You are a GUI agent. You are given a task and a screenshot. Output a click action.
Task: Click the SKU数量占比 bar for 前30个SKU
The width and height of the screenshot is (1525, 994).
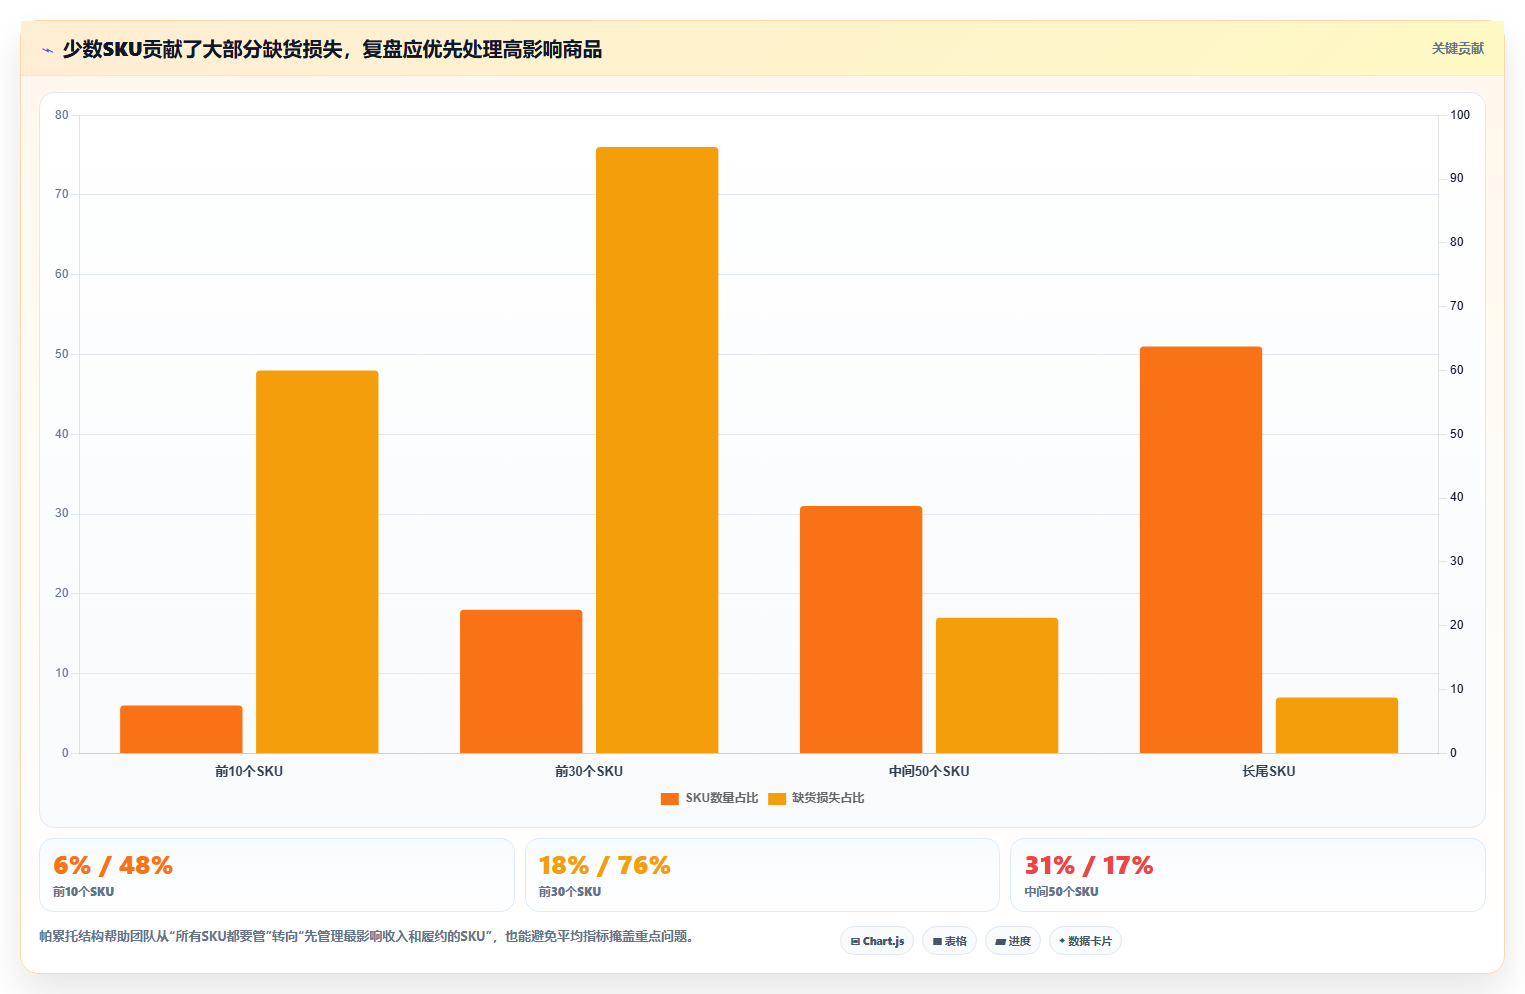tap(521, 681)
